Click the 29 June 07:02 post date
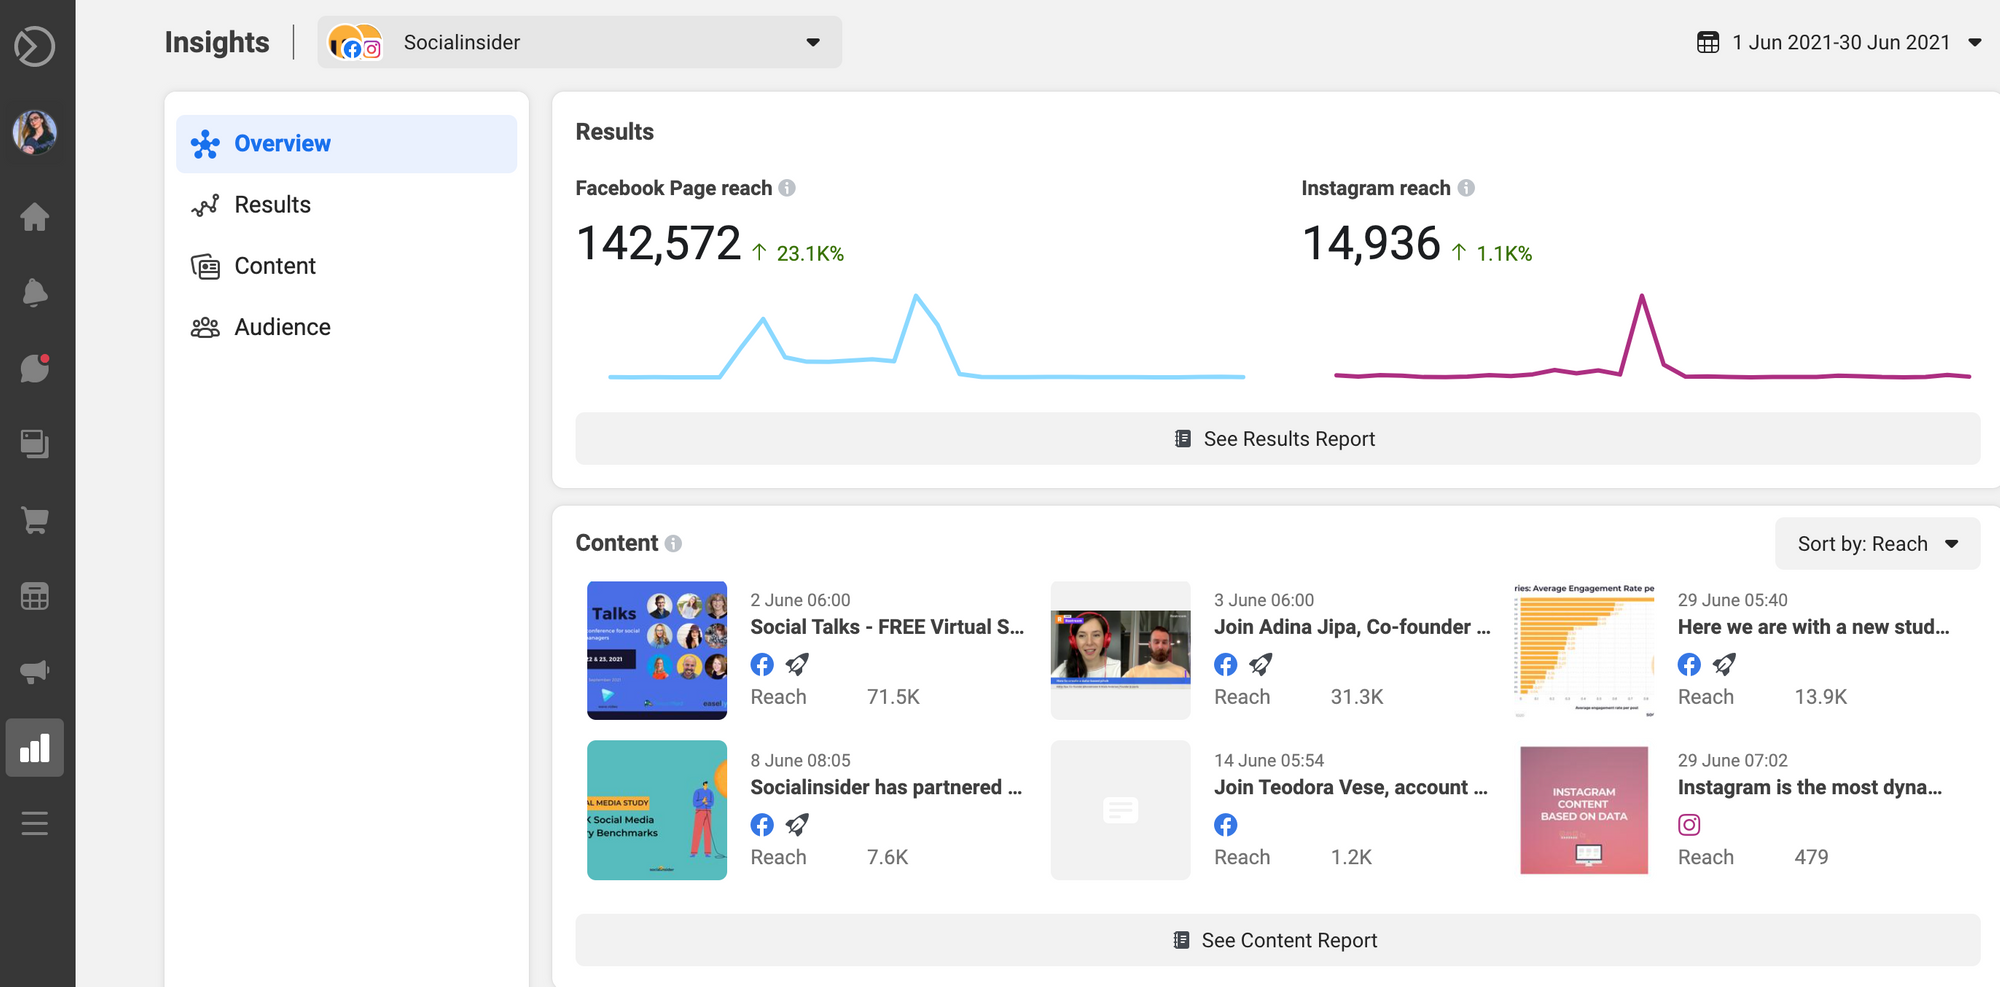This screenshot has height=987, width=2000. click(x=1733, y=760)
